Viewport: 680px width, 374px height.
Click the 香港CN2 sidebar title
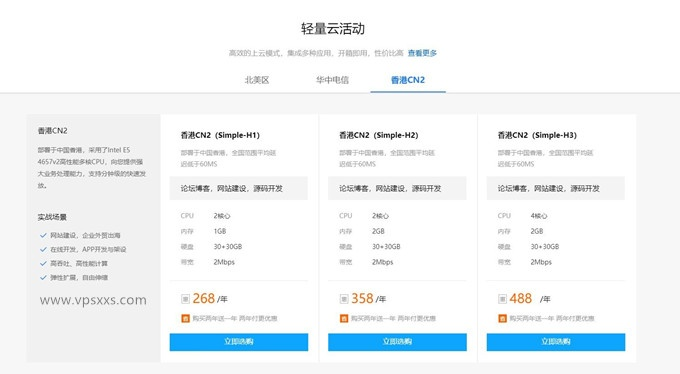[x=52, y=131]
